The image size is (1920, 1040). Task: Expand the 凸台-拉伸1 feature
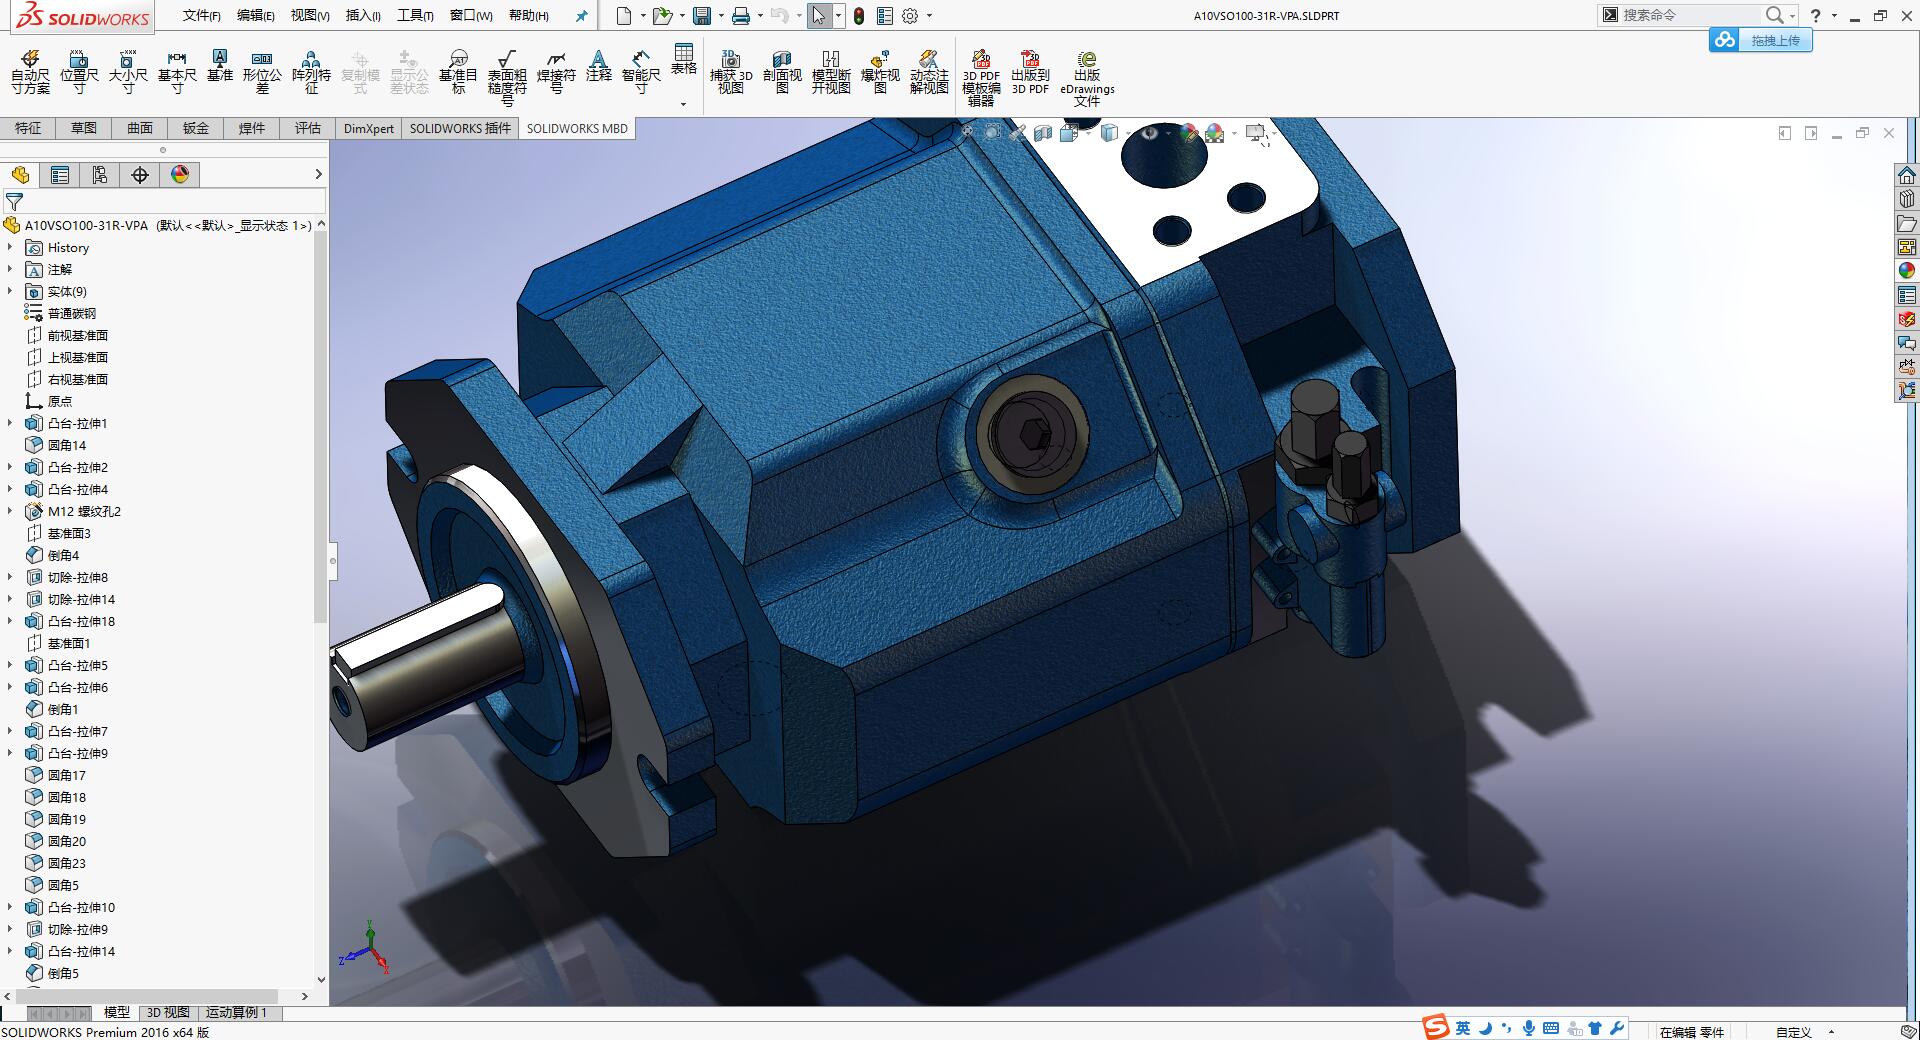coord(10,423)
